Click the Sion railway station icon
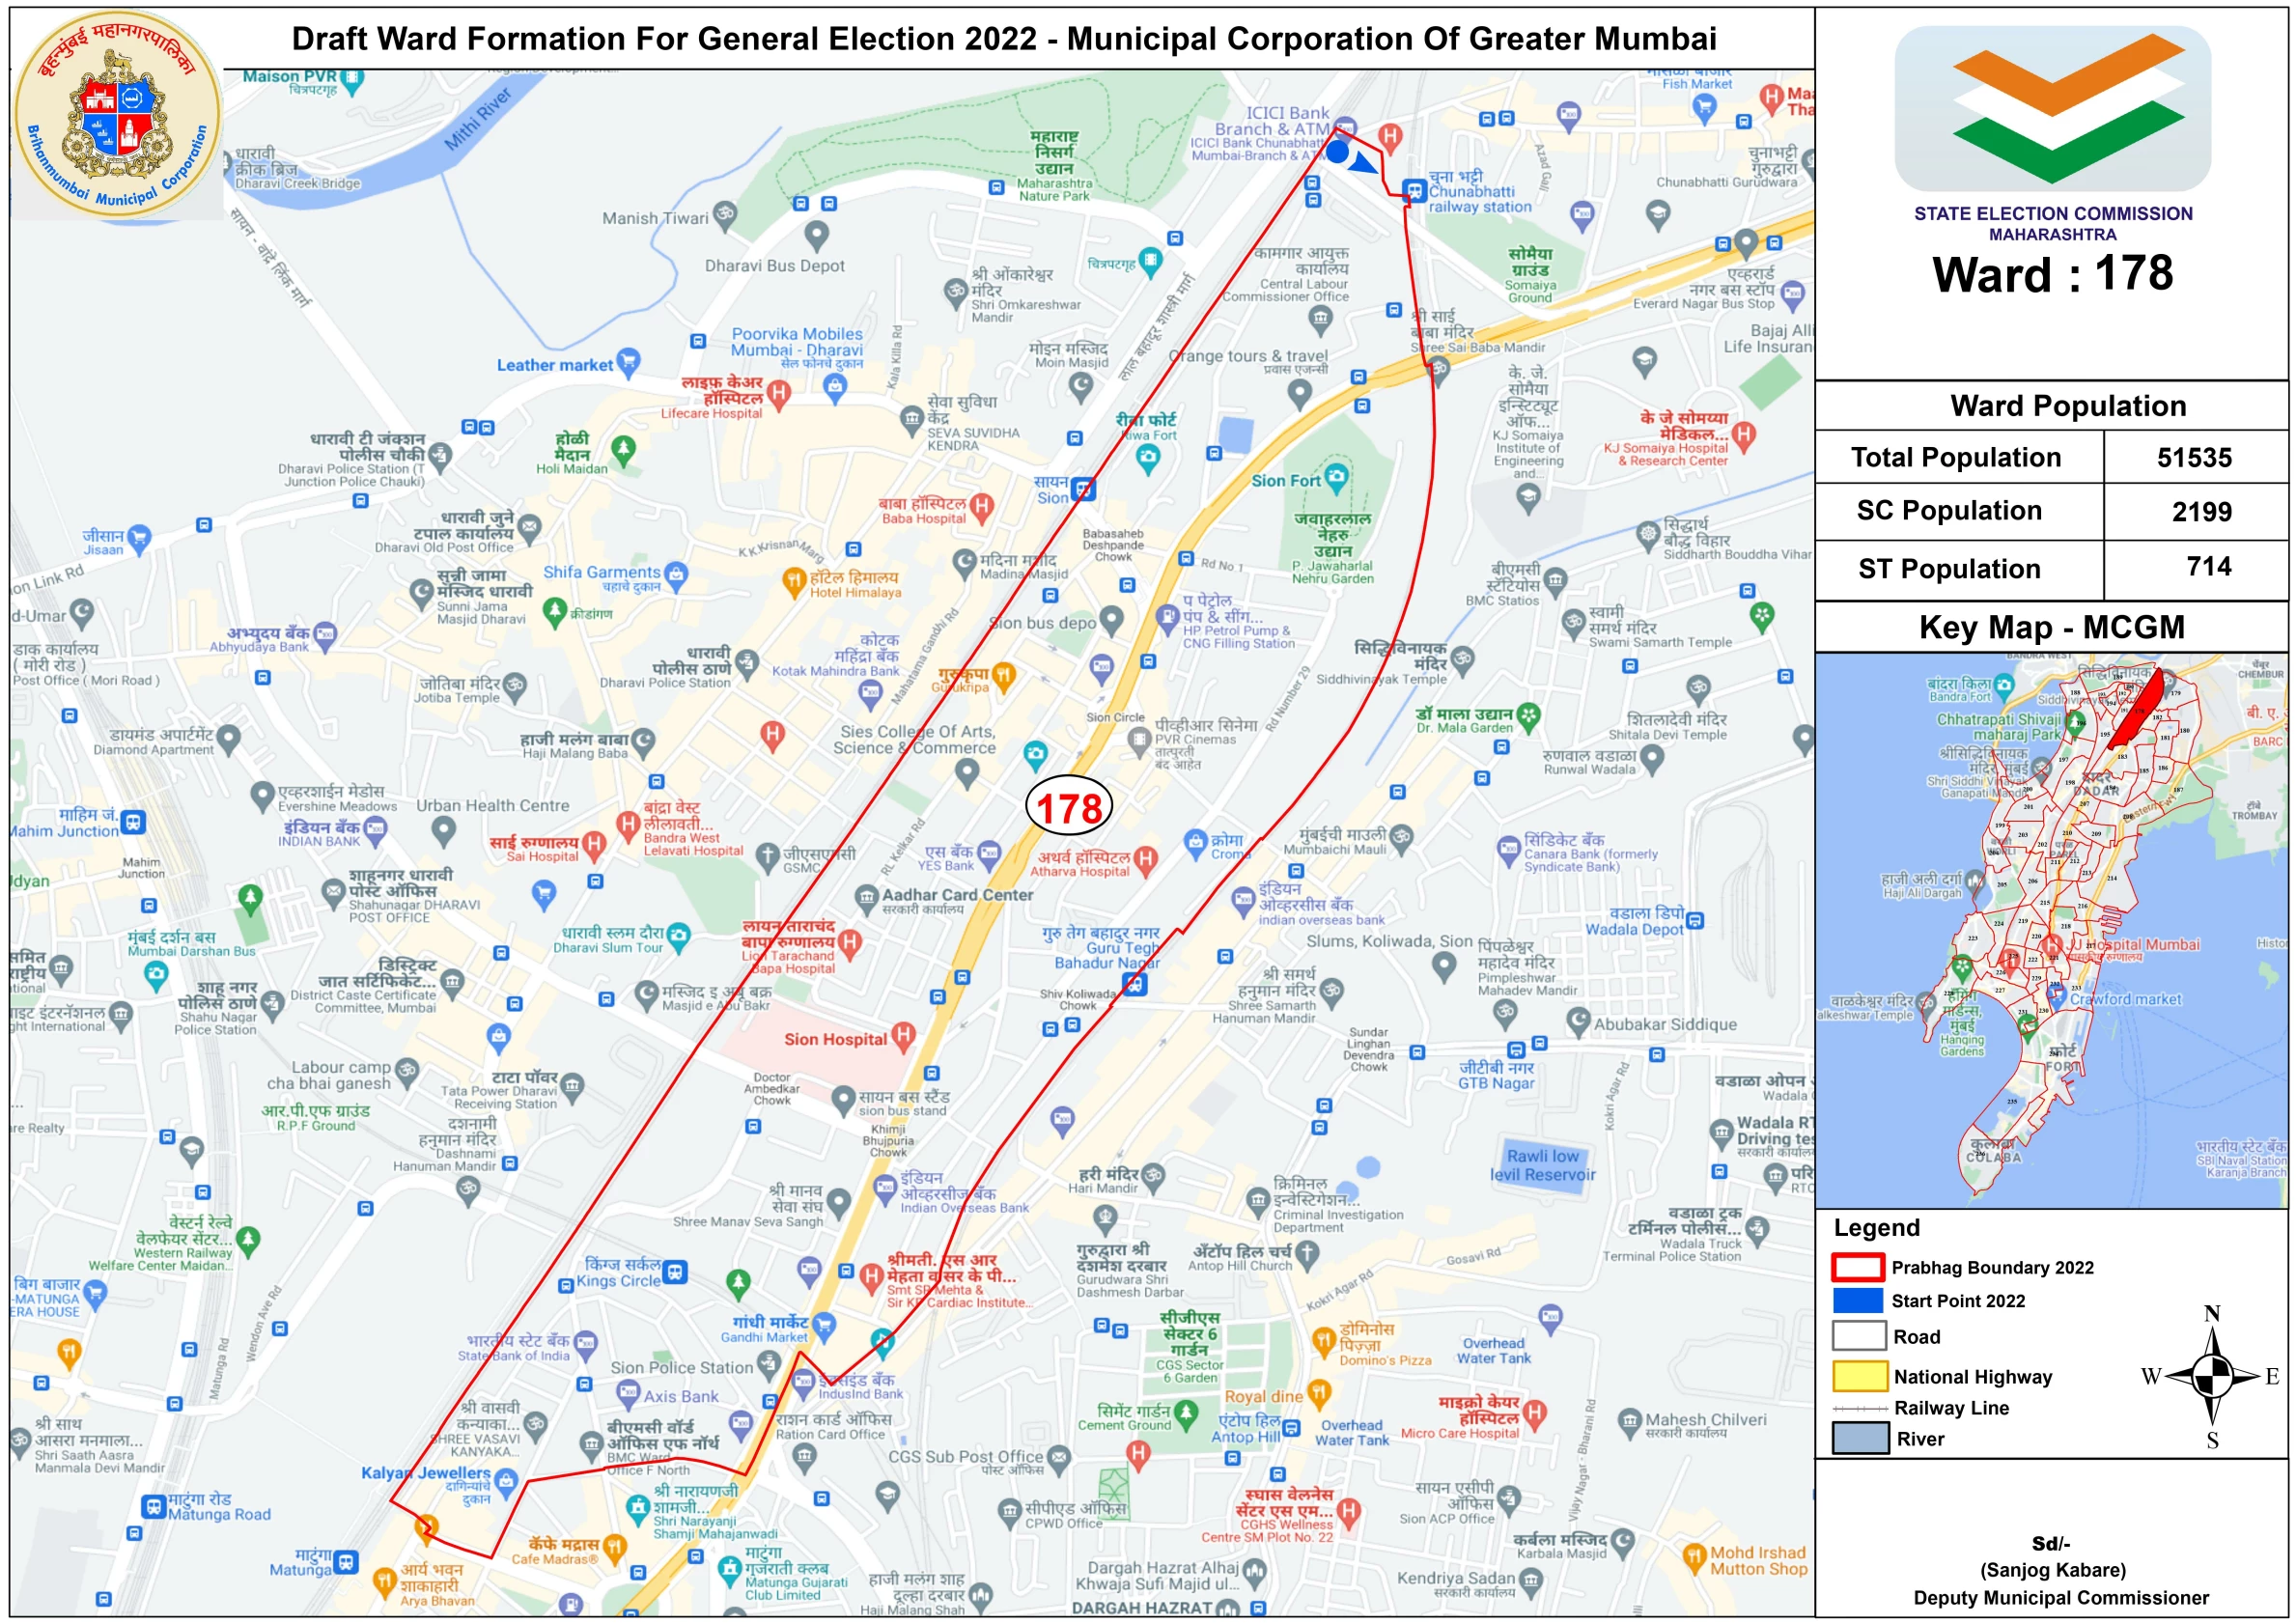This screenshot has width=2296, height=1623. (1083, 489)
